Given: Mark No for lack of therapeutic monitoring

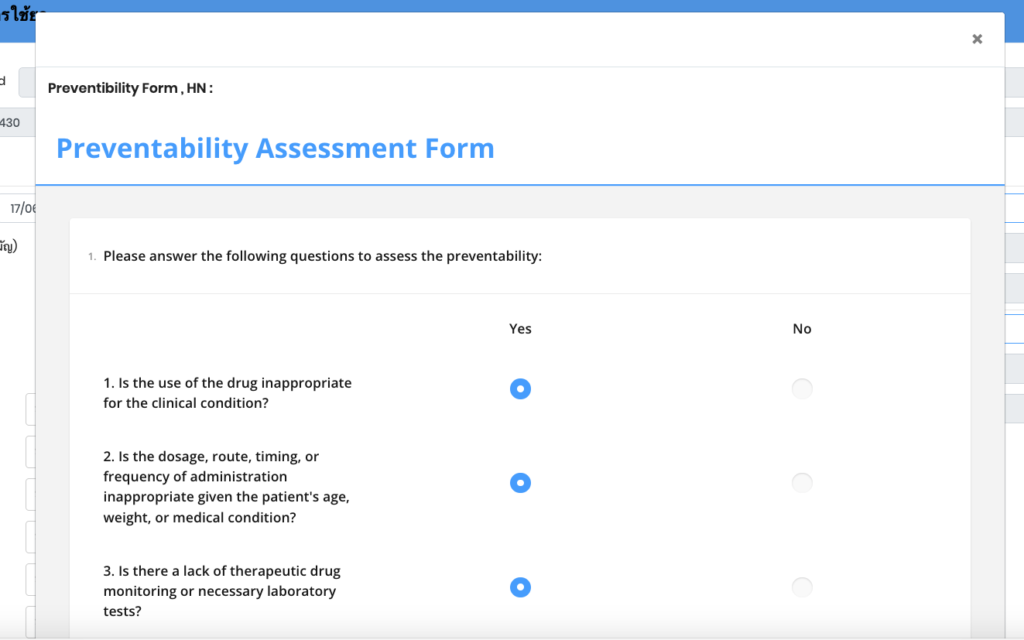Looking at the screenshot, I should tap(802, 587).
